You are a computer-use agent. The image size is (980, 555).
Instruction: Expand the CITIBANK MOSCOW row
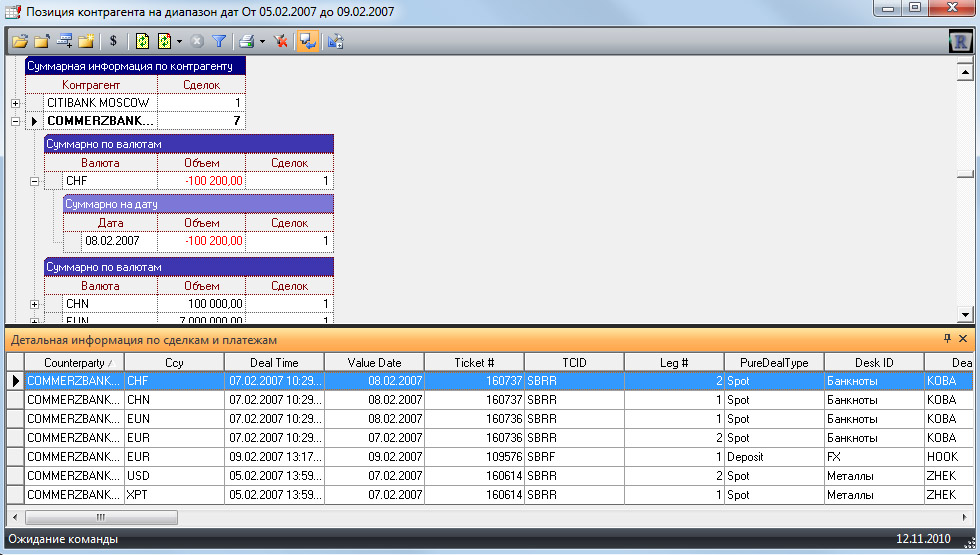16,103
